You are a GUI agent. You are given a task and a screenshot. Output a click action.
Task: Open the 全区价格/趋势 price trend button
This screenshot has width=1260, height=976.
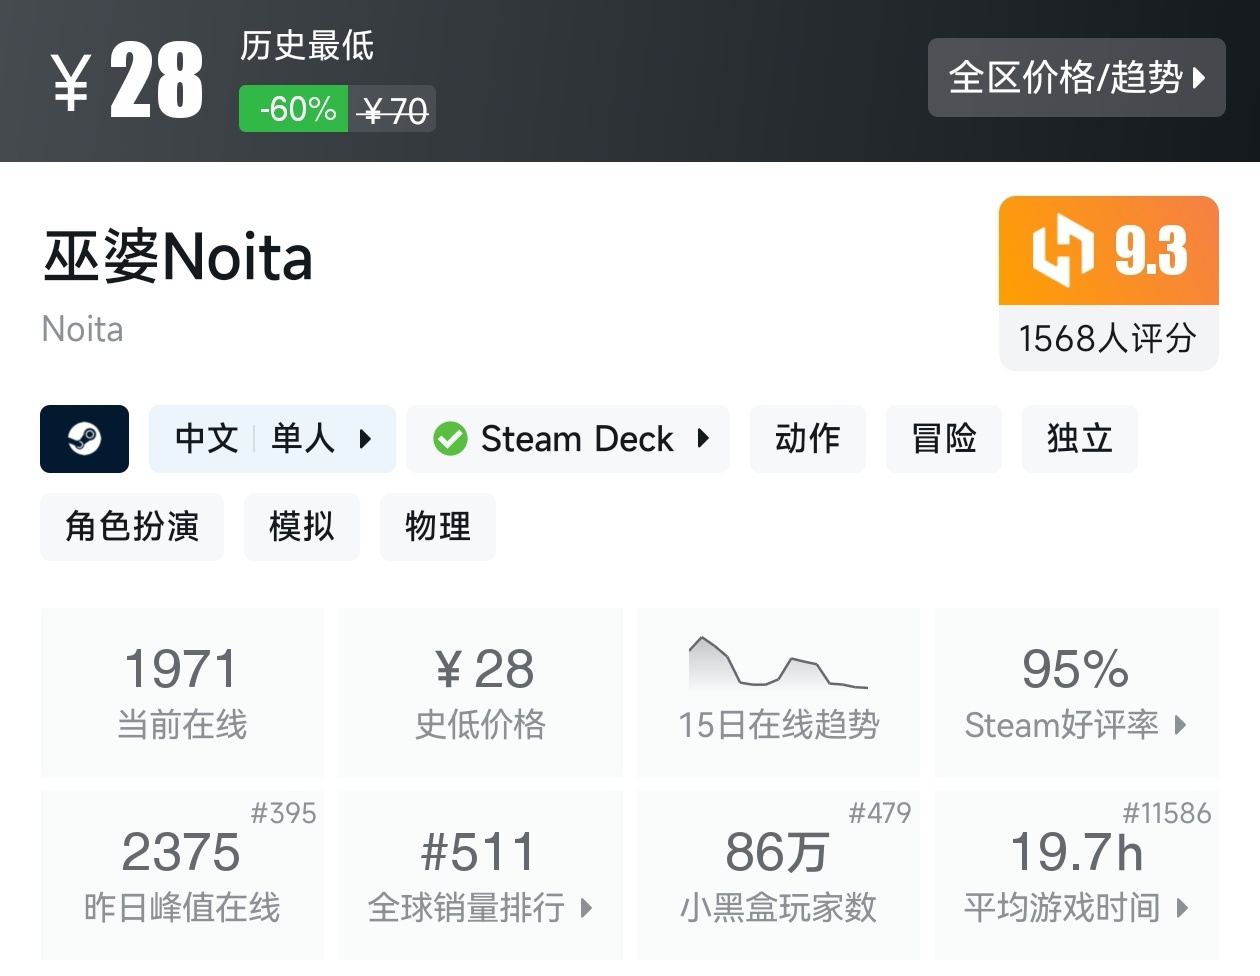(x=1076, y=78)
